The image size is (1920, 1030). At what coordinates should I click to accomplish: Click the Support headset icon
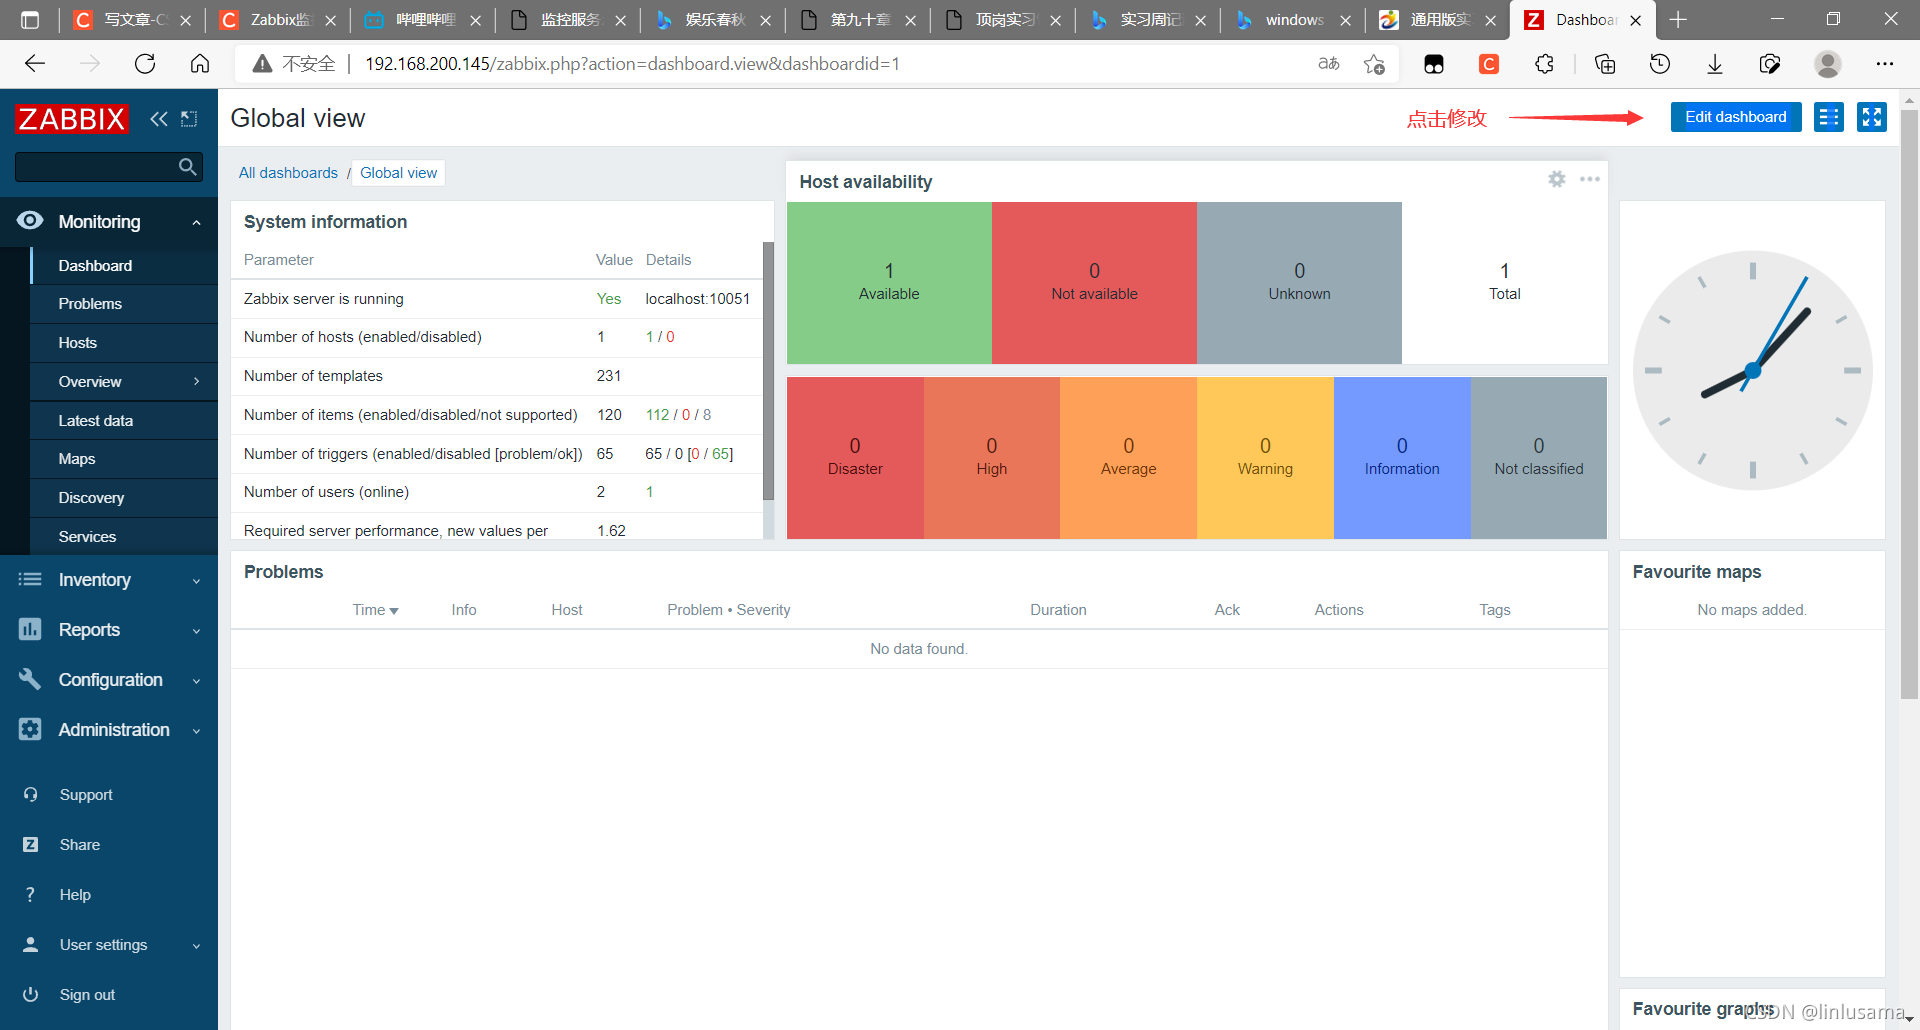[31, 795]
